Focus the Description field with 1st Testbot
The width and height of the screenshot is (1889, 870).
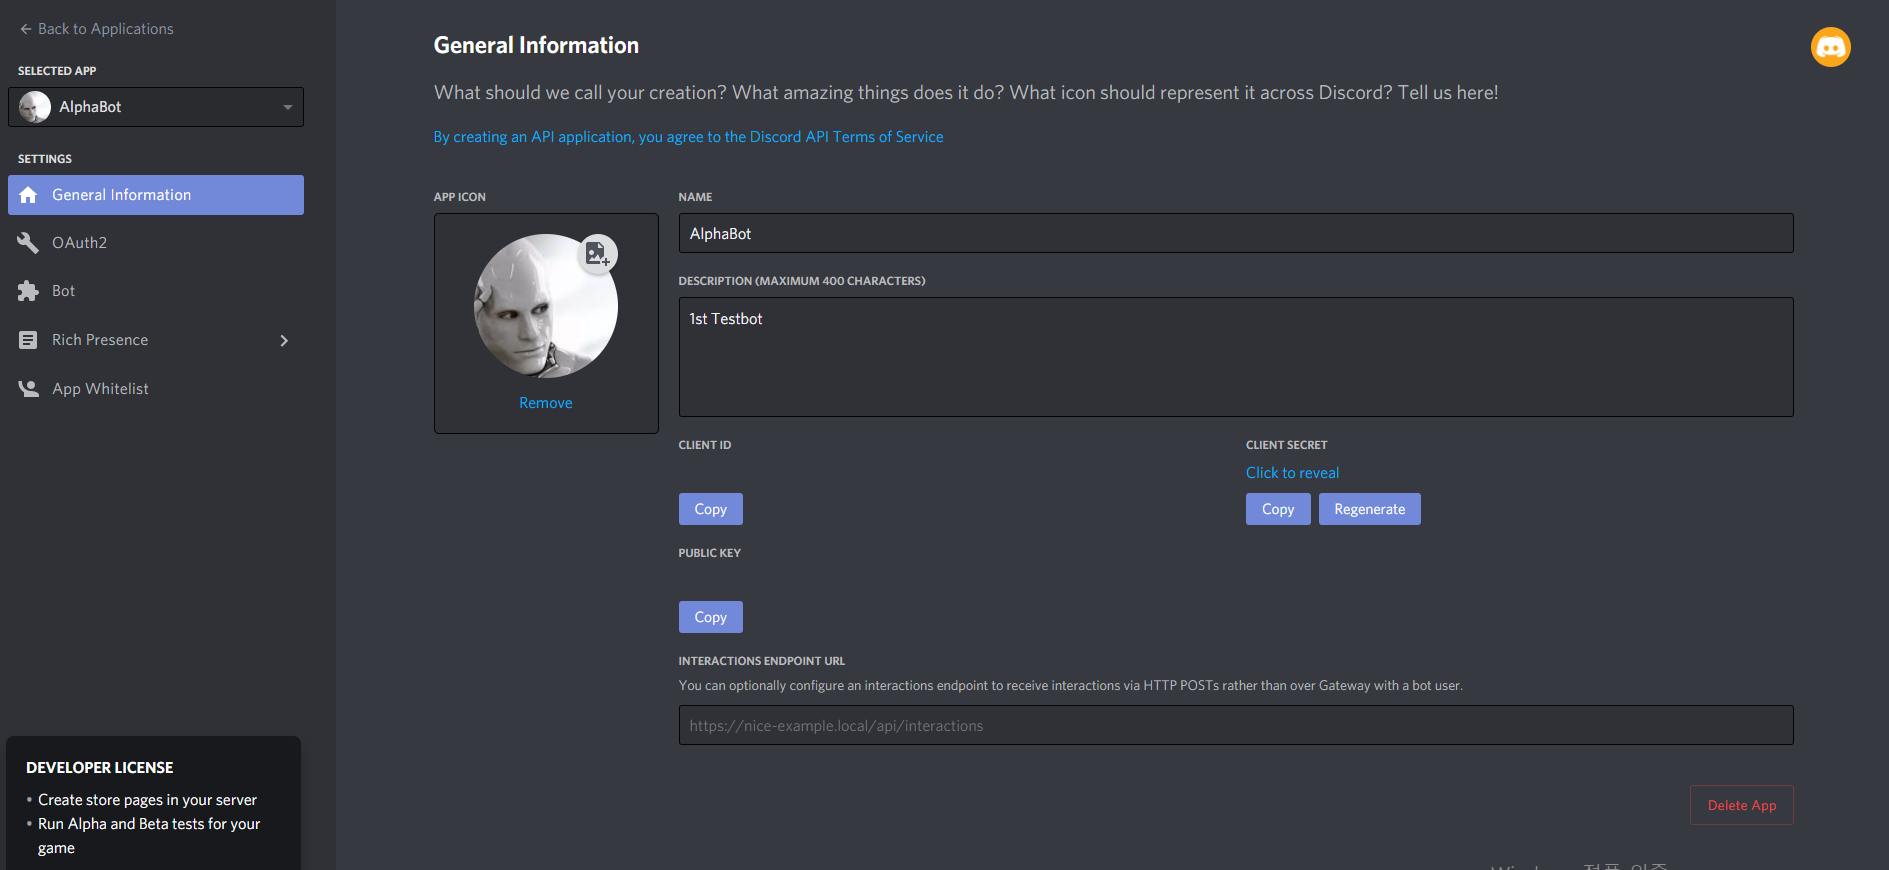[1236, 357]
